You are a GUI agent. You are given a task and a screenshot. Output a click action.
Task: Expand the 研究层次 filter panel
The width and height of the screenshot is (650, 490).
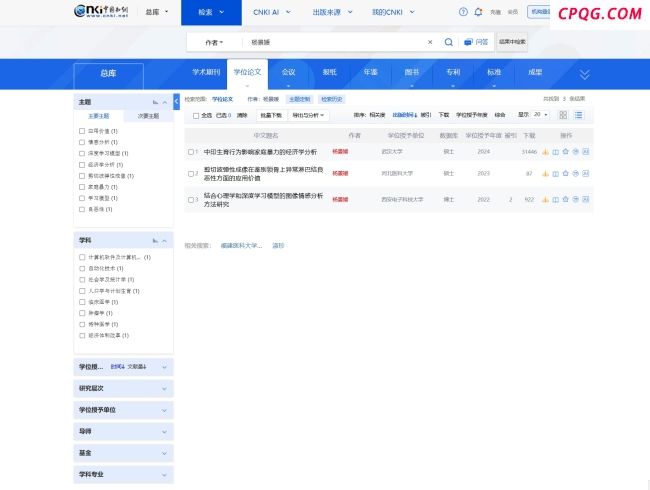point(123,388)
